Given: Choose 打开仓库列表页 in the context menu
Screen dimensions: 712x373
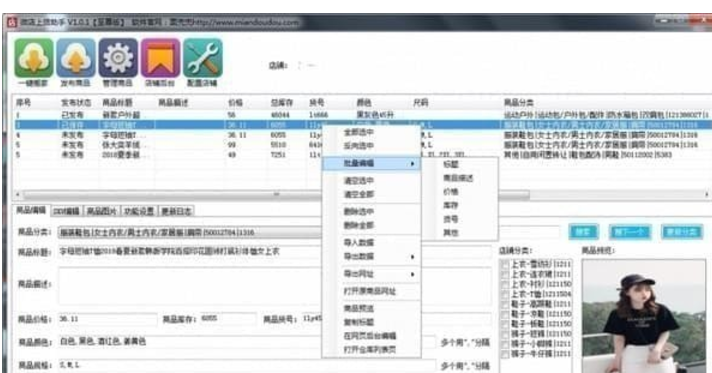Looking at the screenshot, I should coord(371,349).
